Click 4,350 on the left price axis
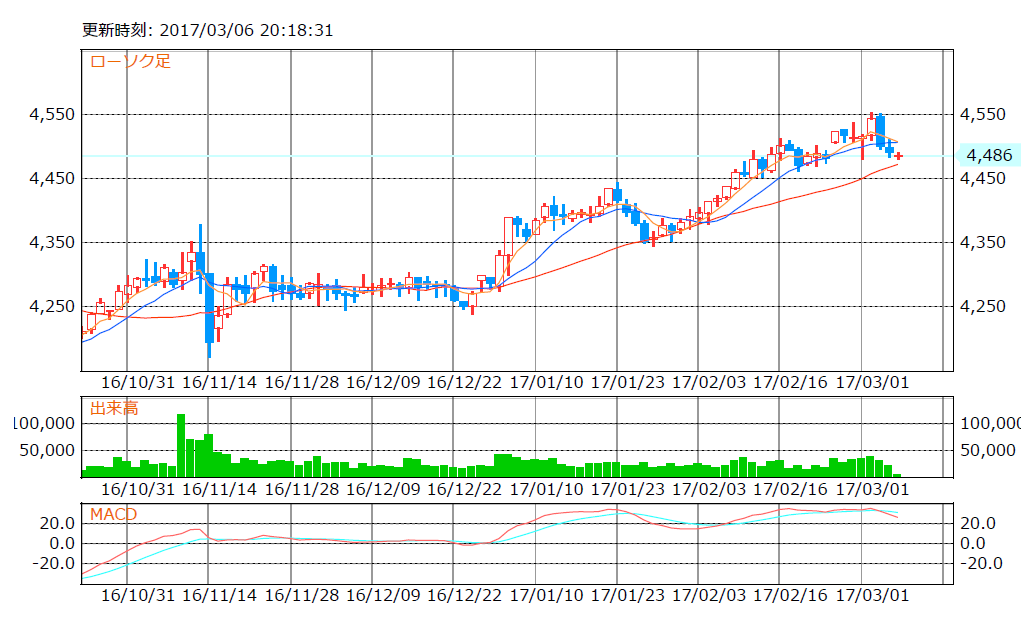Image resolution: width=1023 pixels, height=624 pixels. [52, 242]
